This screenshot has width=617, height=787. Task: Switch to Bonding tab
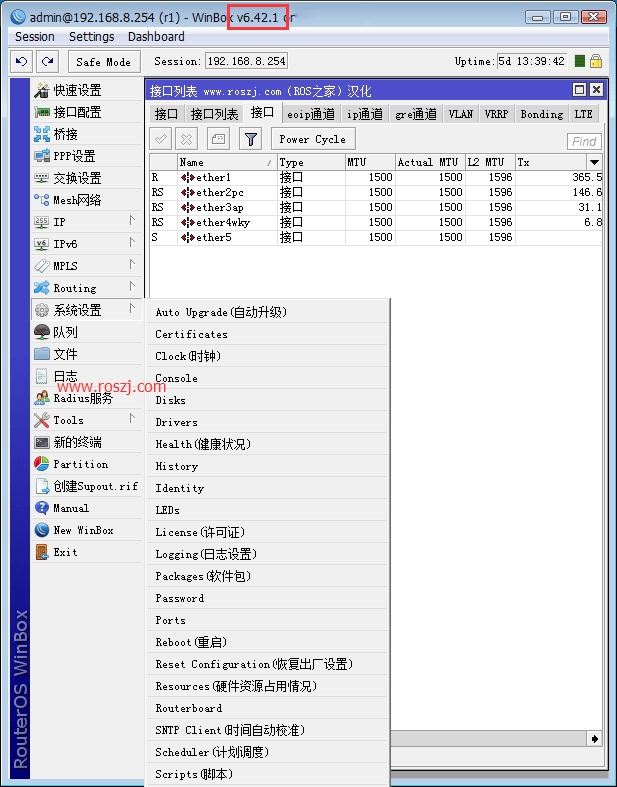click(542, 114)
